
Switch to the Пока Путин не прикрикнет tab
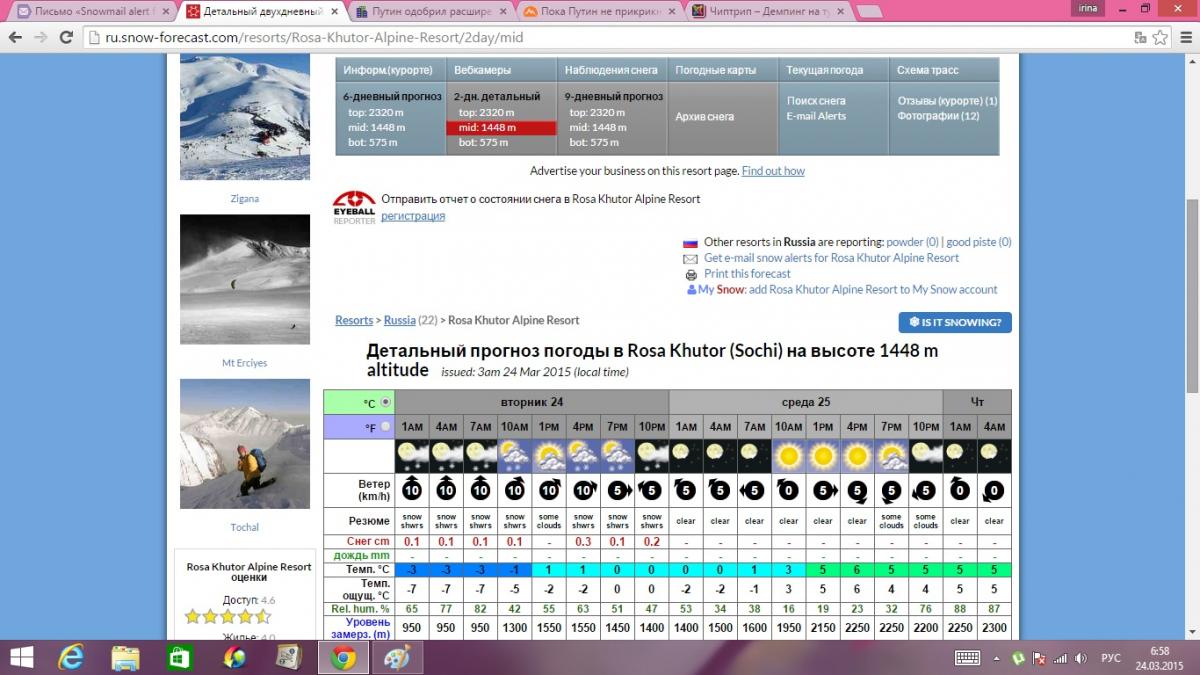[x=600, y=12]
